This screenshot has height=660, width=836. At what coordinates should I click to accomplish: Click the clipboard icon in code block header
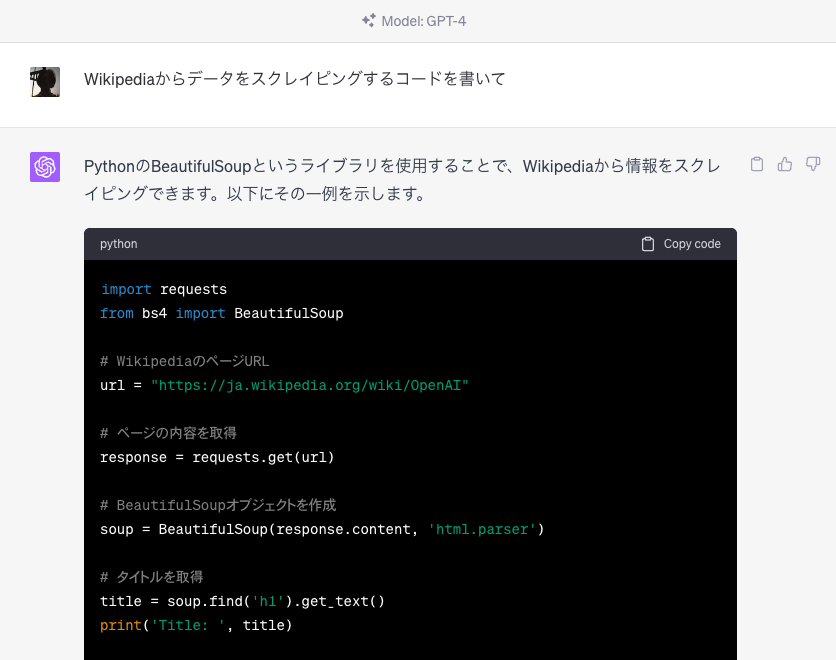648,244
